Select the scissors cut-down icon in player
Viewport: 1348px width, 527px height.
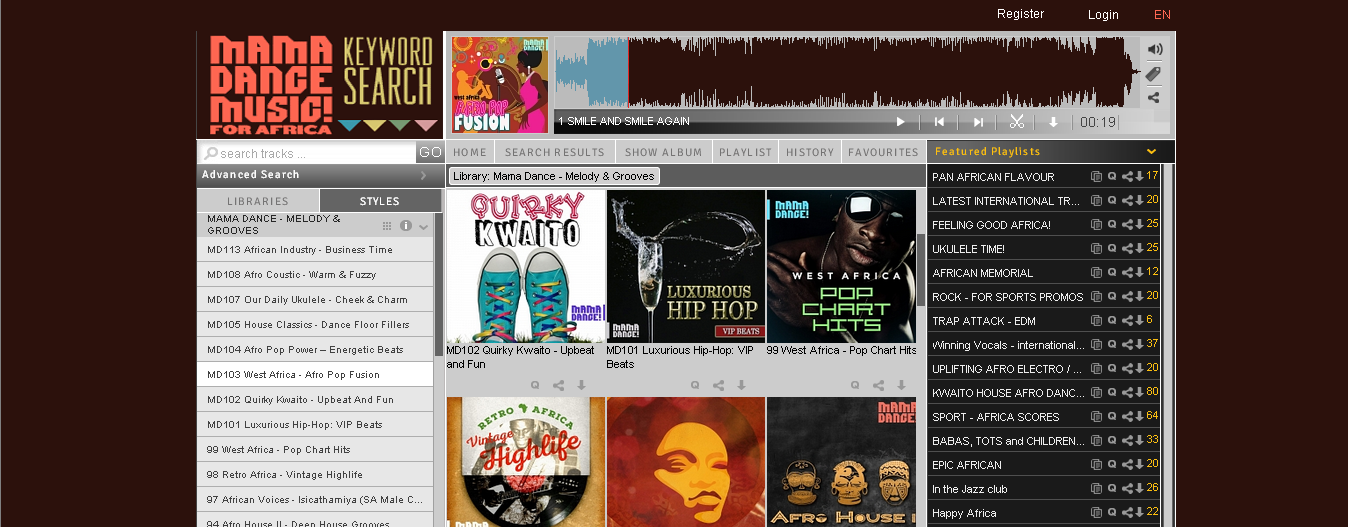(x=1017, y=121)
